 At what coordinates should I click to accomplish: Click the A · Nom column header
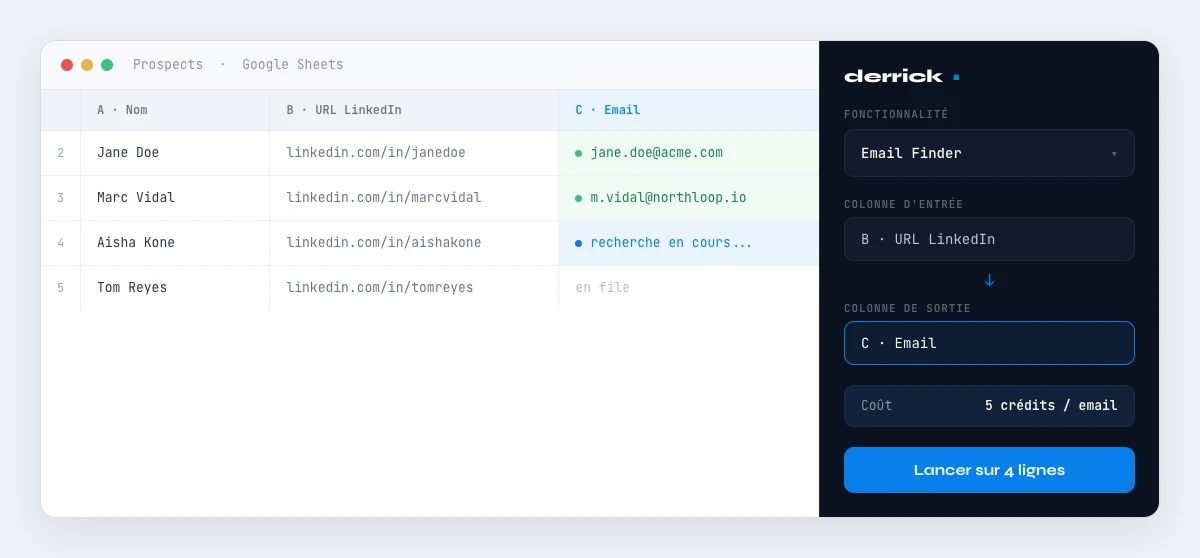point(175,110)
